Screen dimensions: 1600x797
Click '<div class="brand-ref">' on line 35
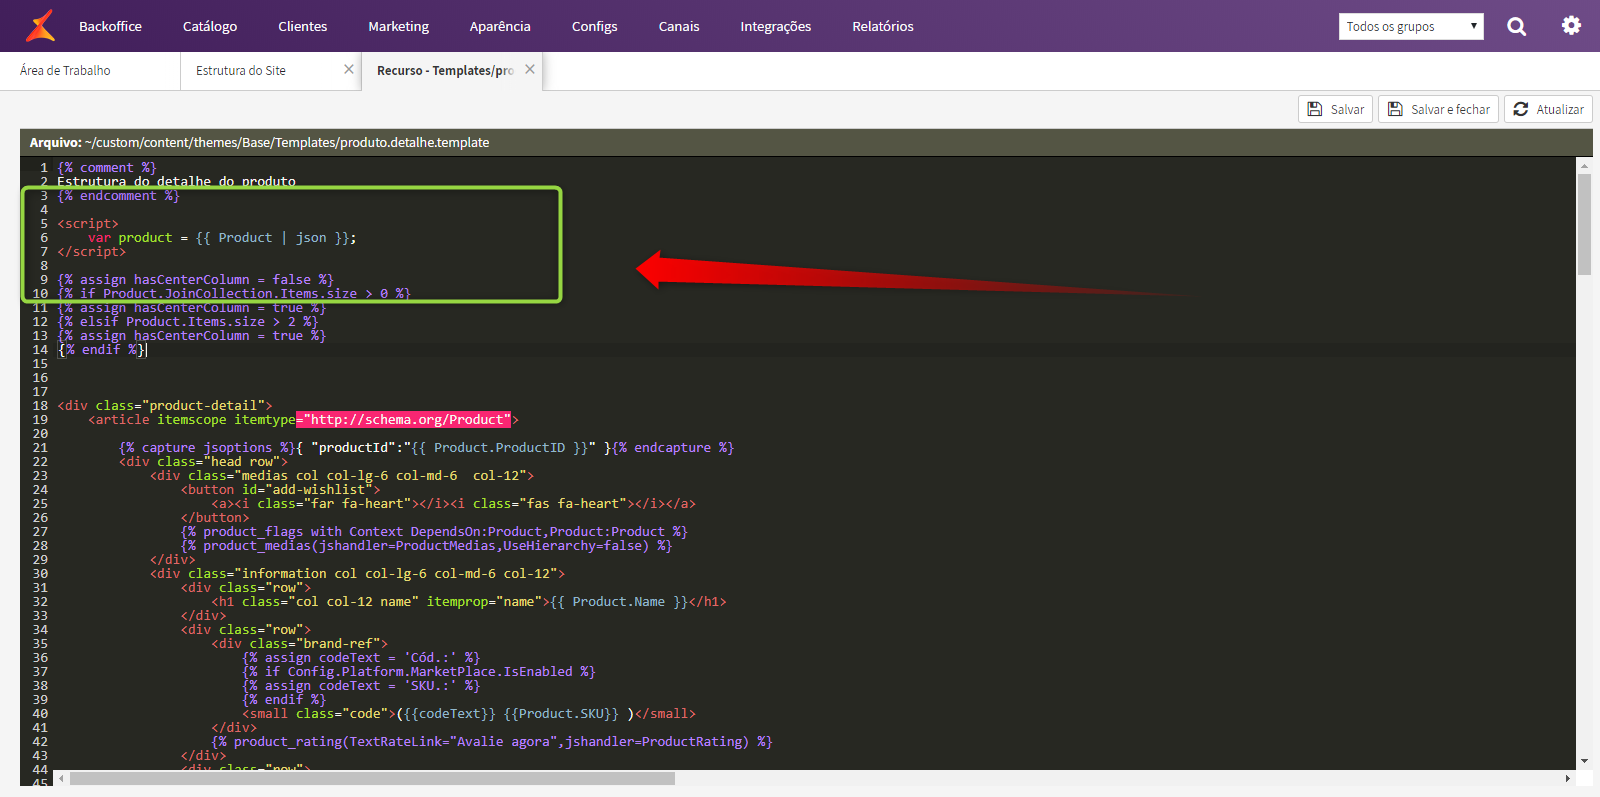point(300,643)
